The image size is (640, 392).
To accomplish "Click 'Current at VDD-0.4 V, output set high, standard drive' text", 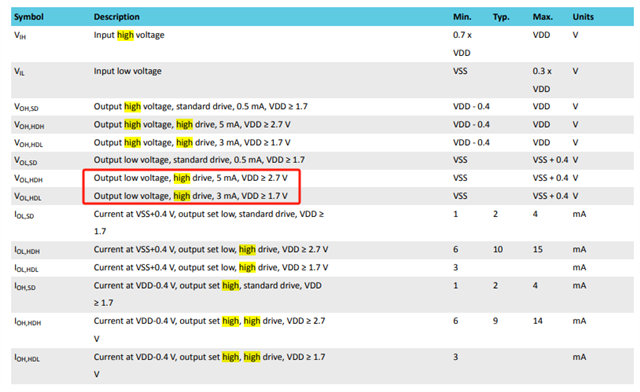I will (x=207, y=294).
